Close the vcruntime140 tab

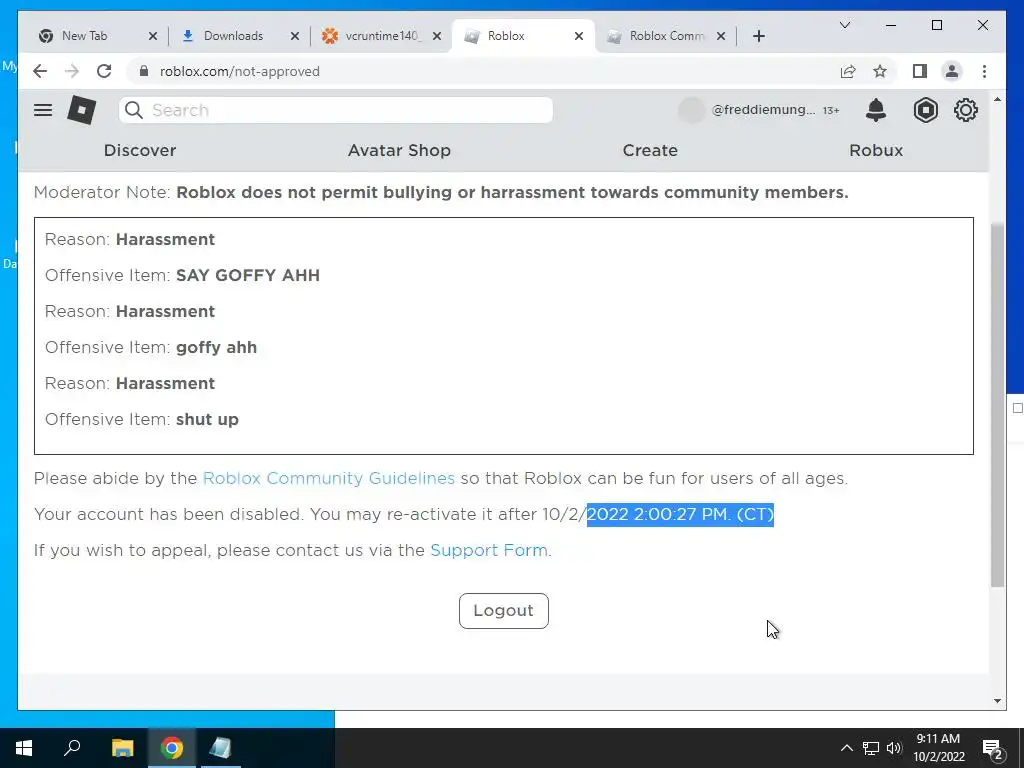[x=437, y=36]
